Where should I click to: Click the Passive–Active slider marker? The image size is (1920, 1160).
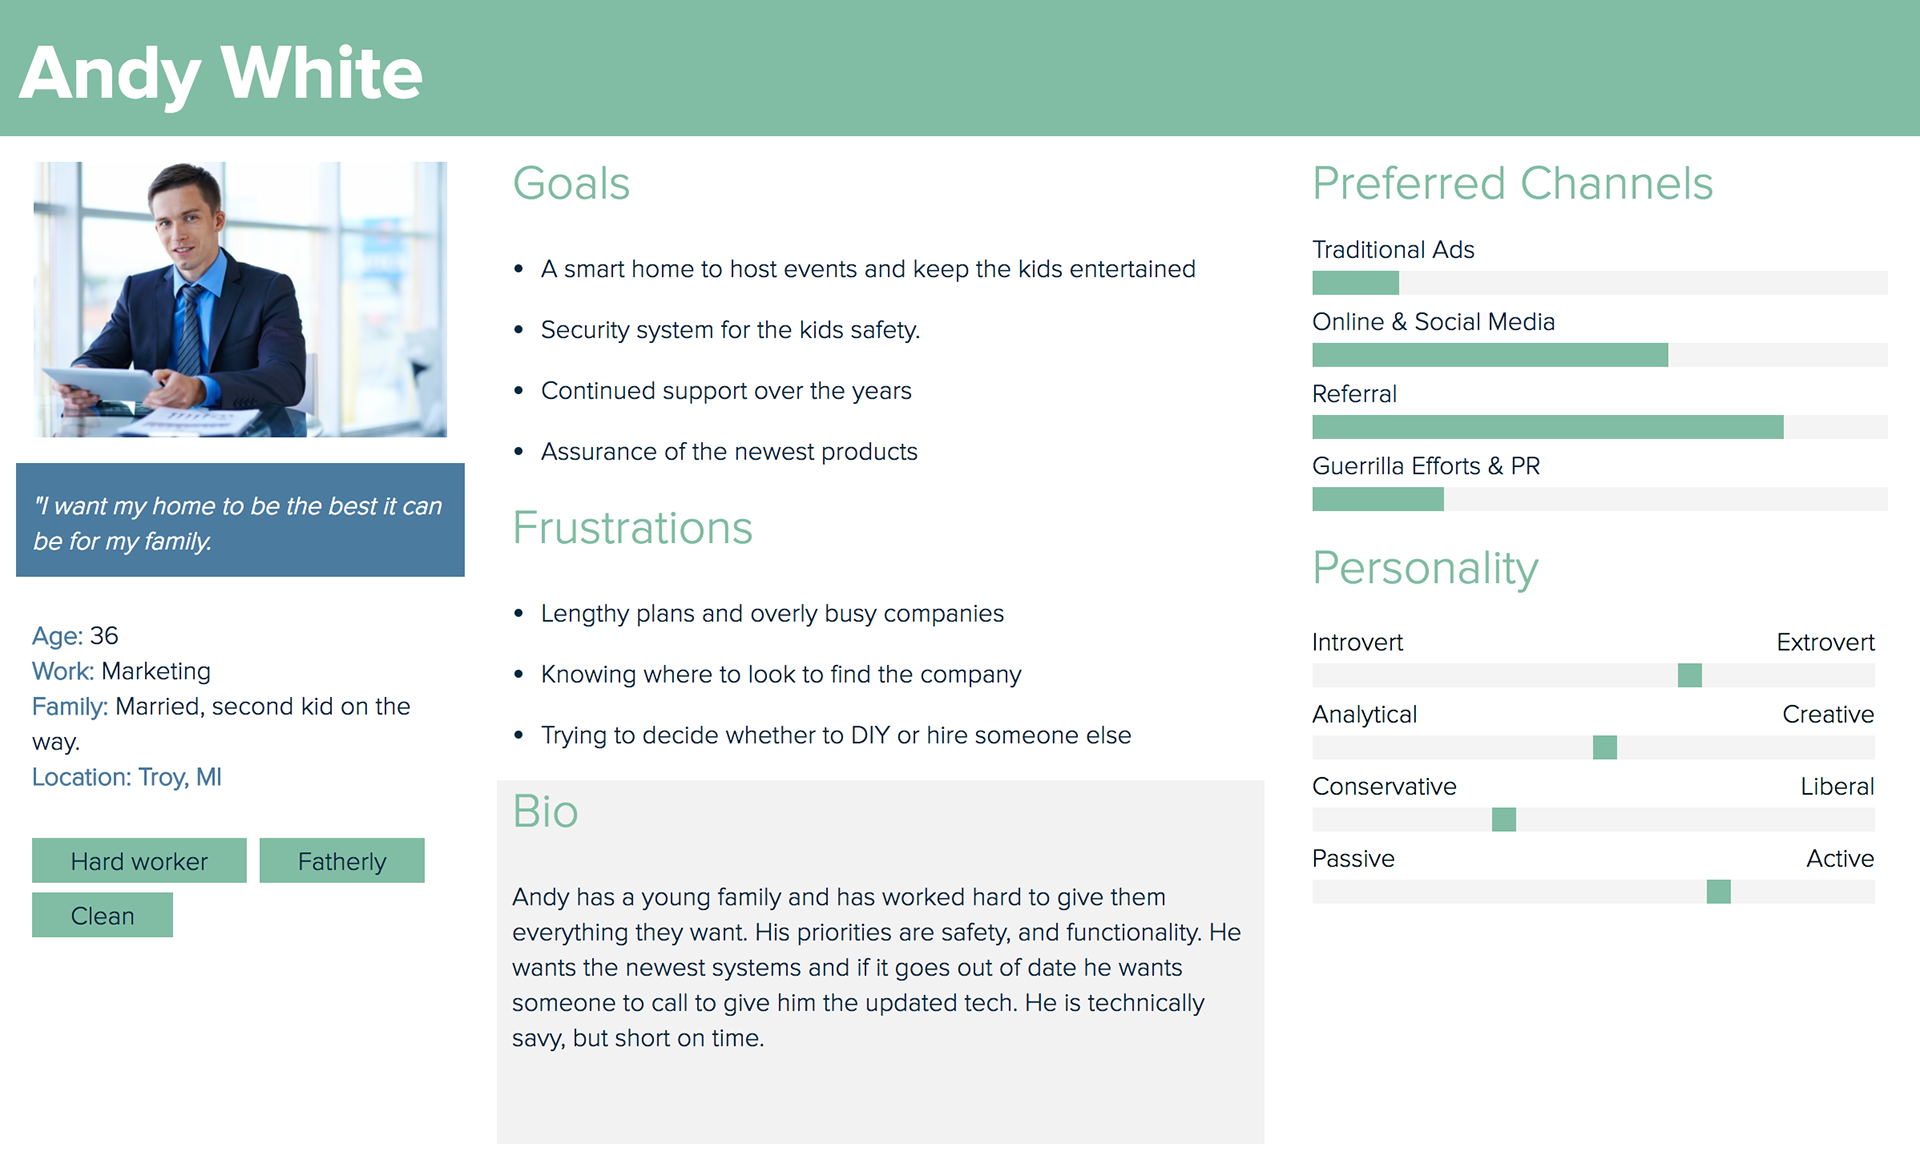pos(1719,891)
